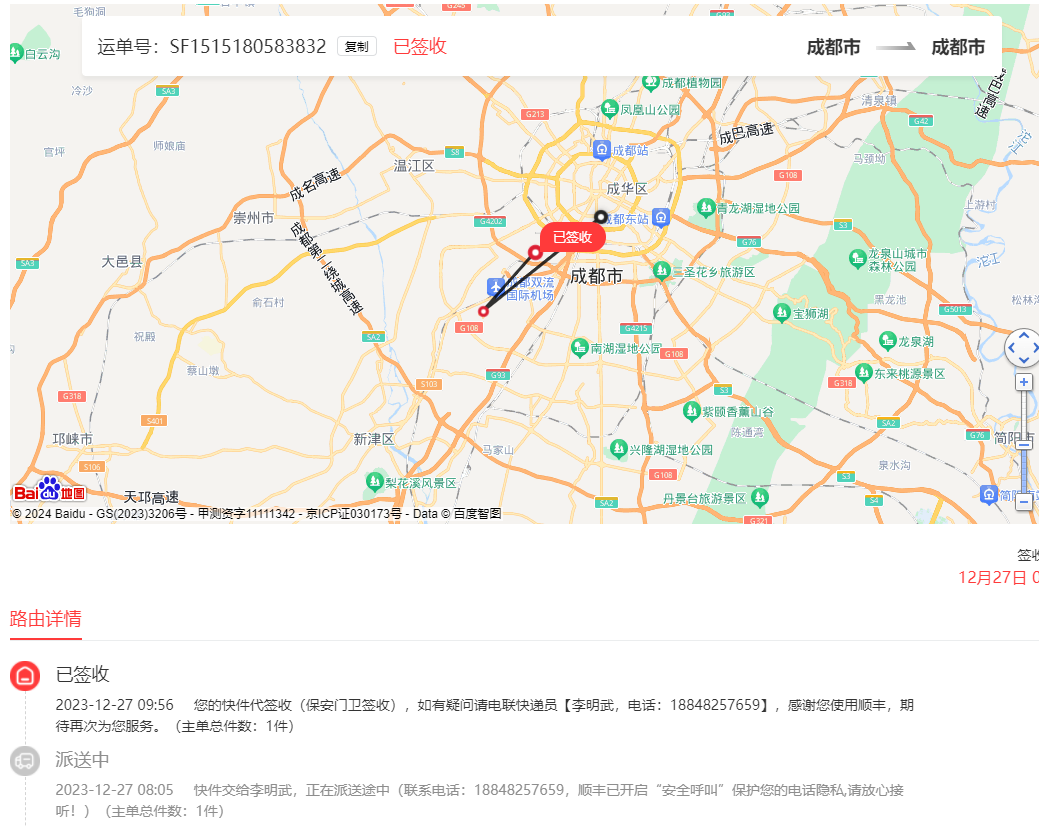Click the 兴隆湖湿地公园 icon
This screenshot has height=827, width=1039.
click(x=618, y=449)
